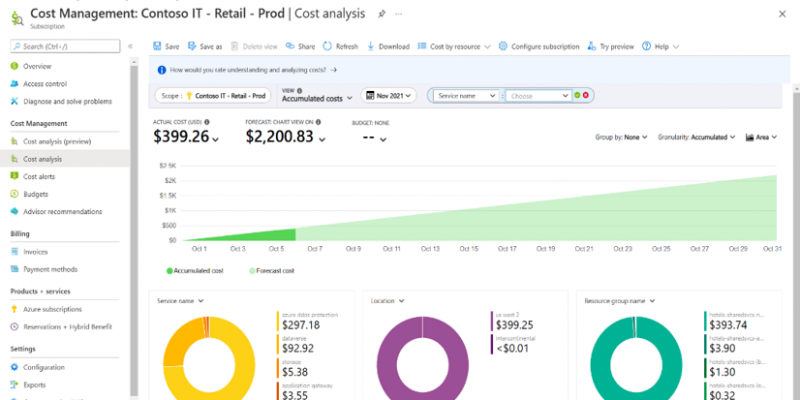Open the Resource group name chart dropdown

point(619,301)
